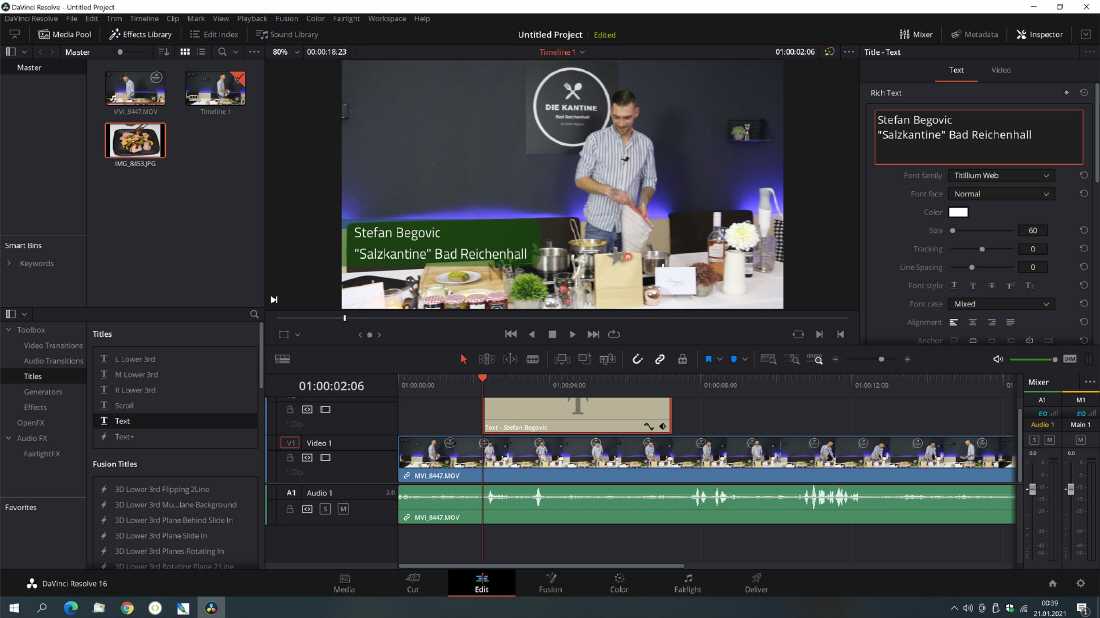Open Chrome from the Windows taskbar
This screenshot has width=1100, height=618.
(127, 608)
